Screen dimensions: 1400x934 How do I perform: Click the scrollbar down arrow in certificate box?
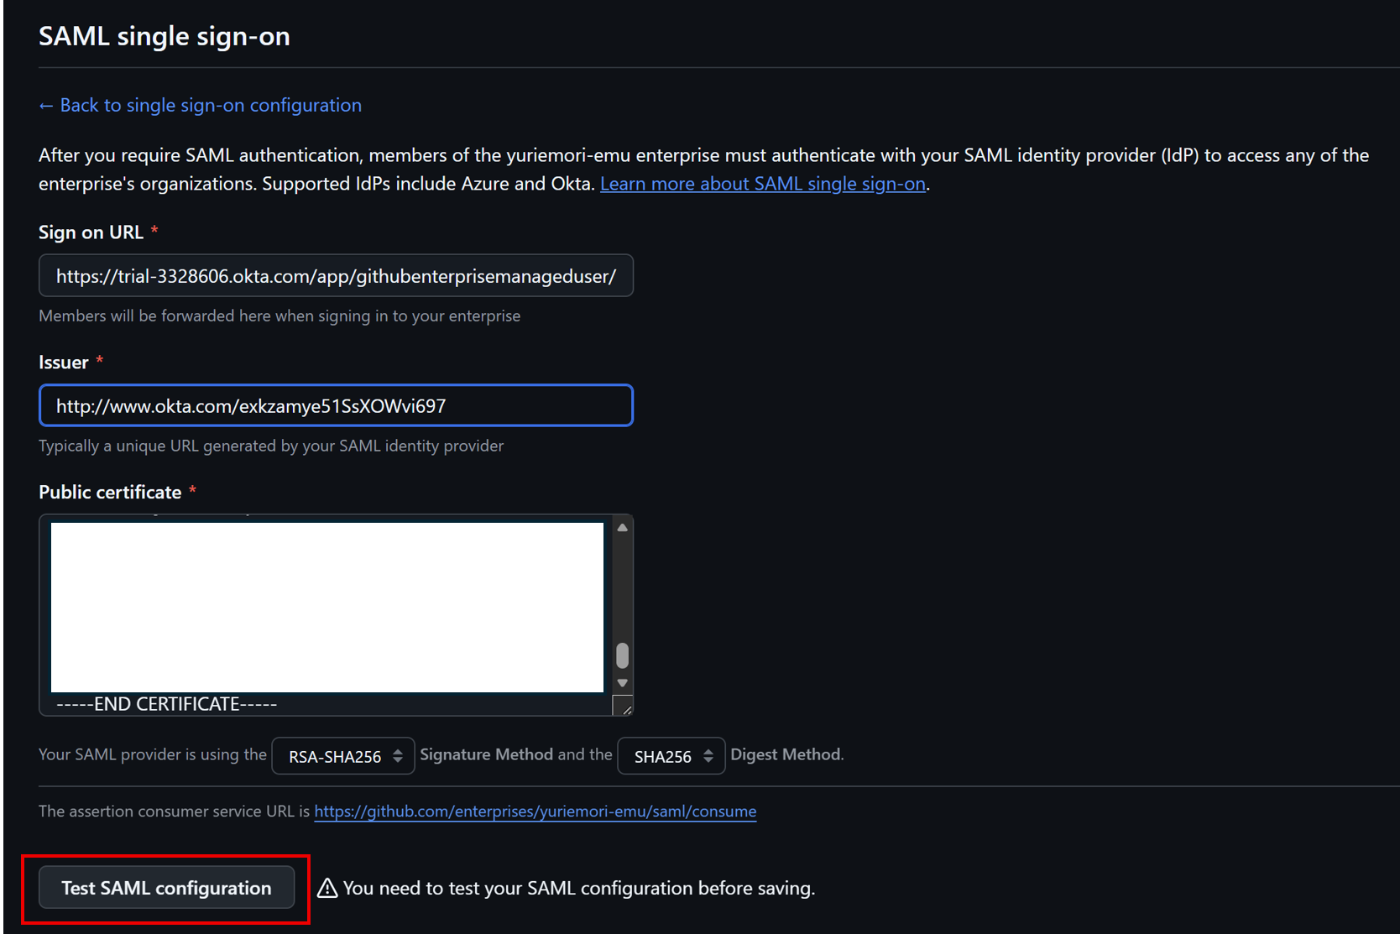tap(622, 683)
